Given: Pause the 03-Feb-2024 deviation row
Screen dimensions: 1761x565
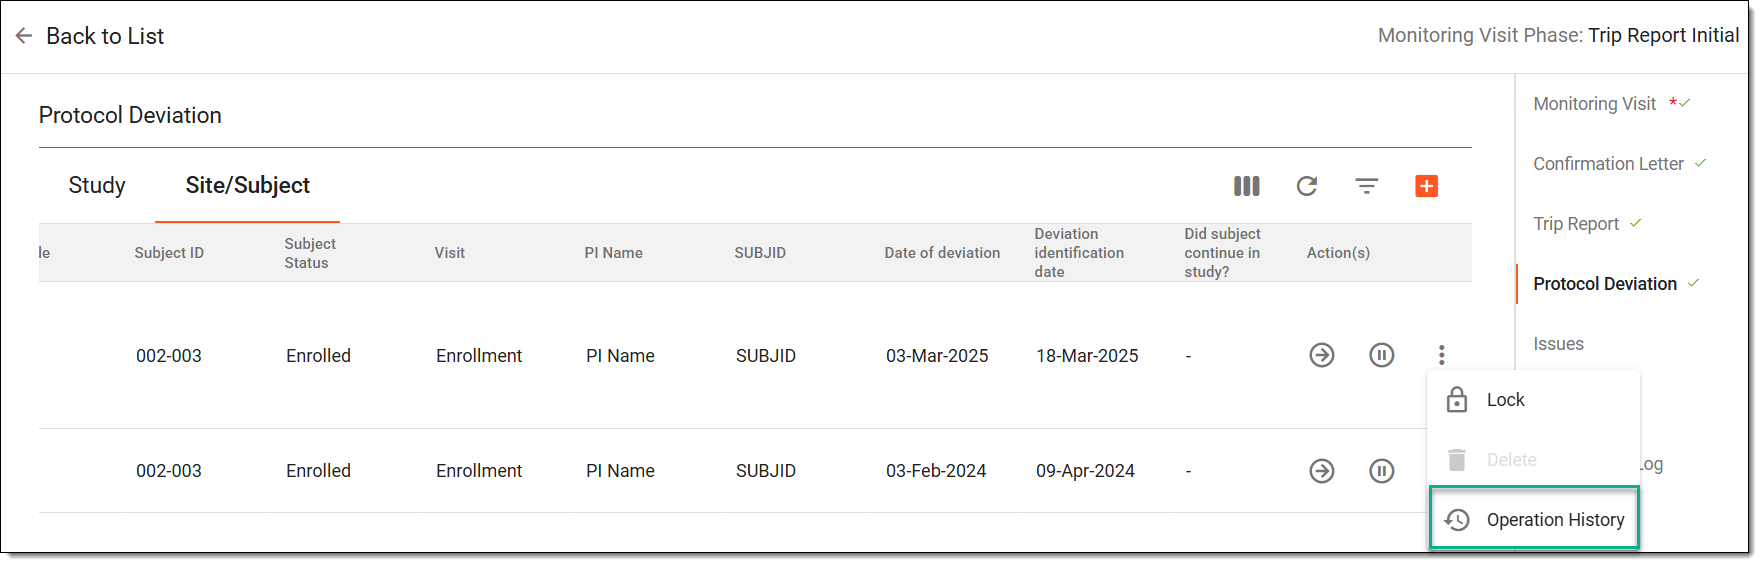Looking at the screenshot, I should [1382, 471].
